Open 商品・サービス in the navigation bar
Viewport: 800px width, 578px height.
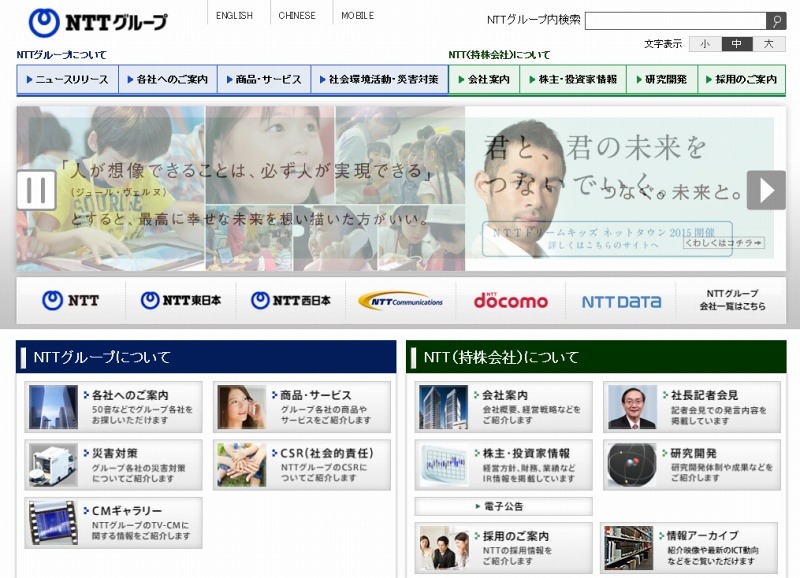coord(264,79)
